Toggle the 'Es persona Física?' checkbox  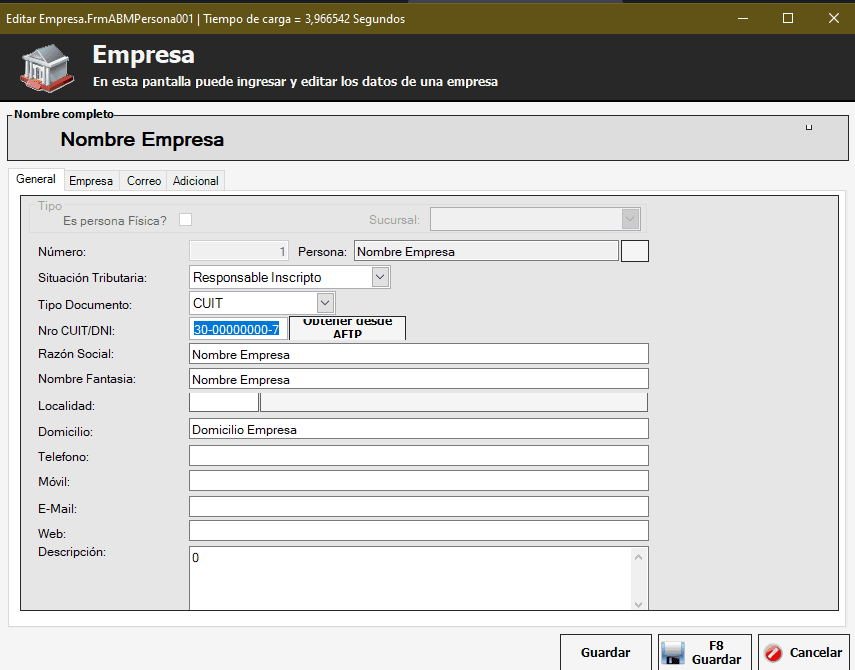[185, 220]
